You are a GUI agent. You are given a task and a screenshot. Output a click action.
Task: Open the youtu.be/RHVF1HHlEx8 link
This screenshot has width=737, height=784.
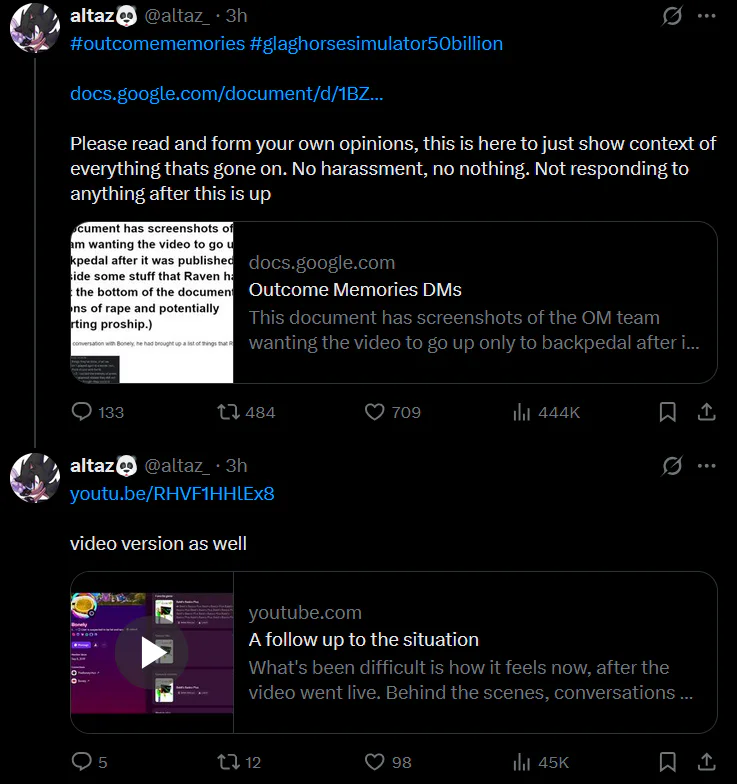(172, 494)
